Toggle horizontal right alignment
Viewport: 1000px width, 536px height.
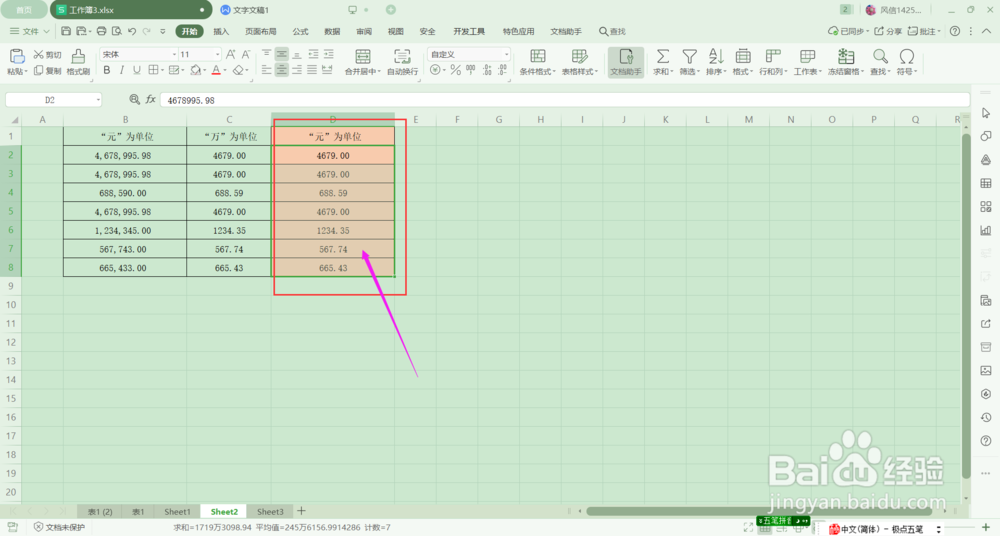[297, 70]
